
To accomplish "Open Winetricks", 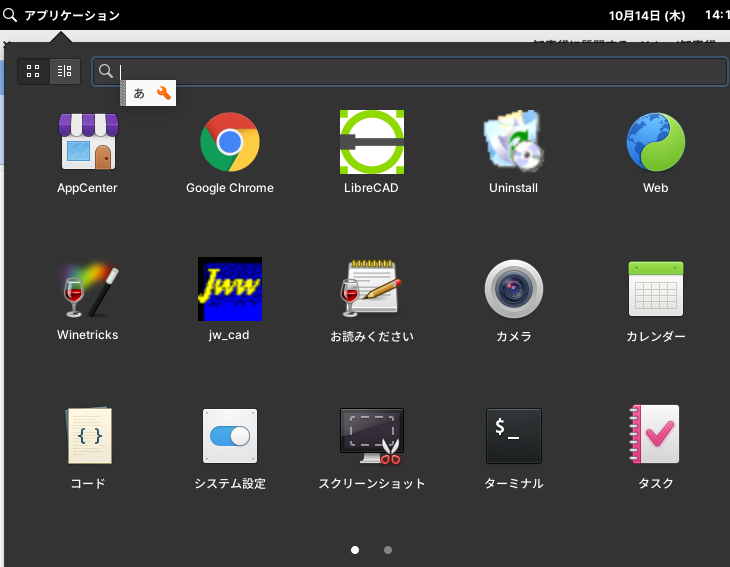I will click(x=88, y=290).
